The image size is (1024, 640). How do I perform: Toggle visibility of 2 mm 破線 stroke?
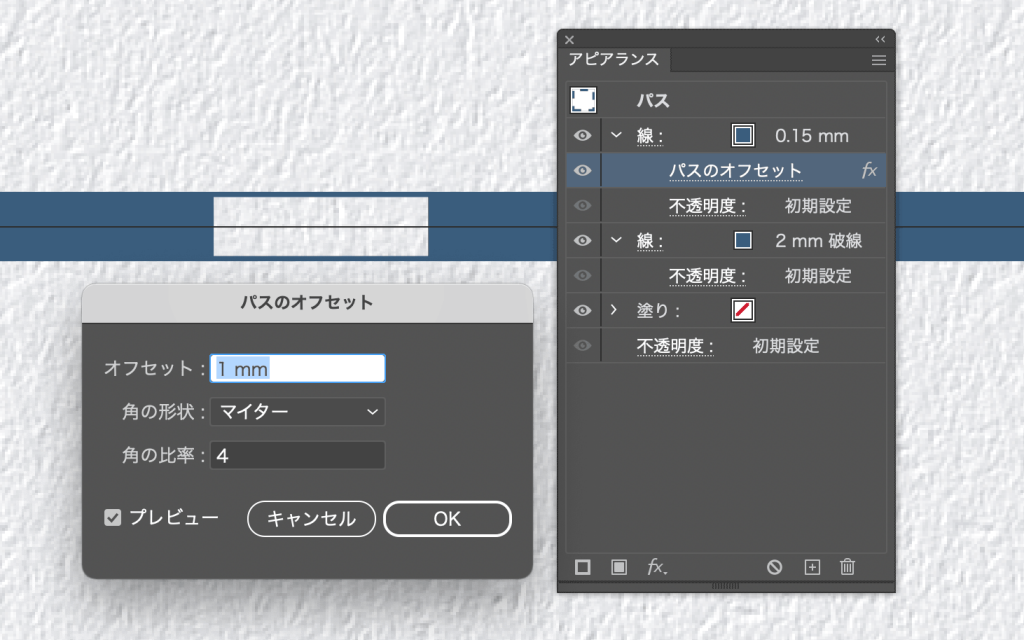click(583, 241)
